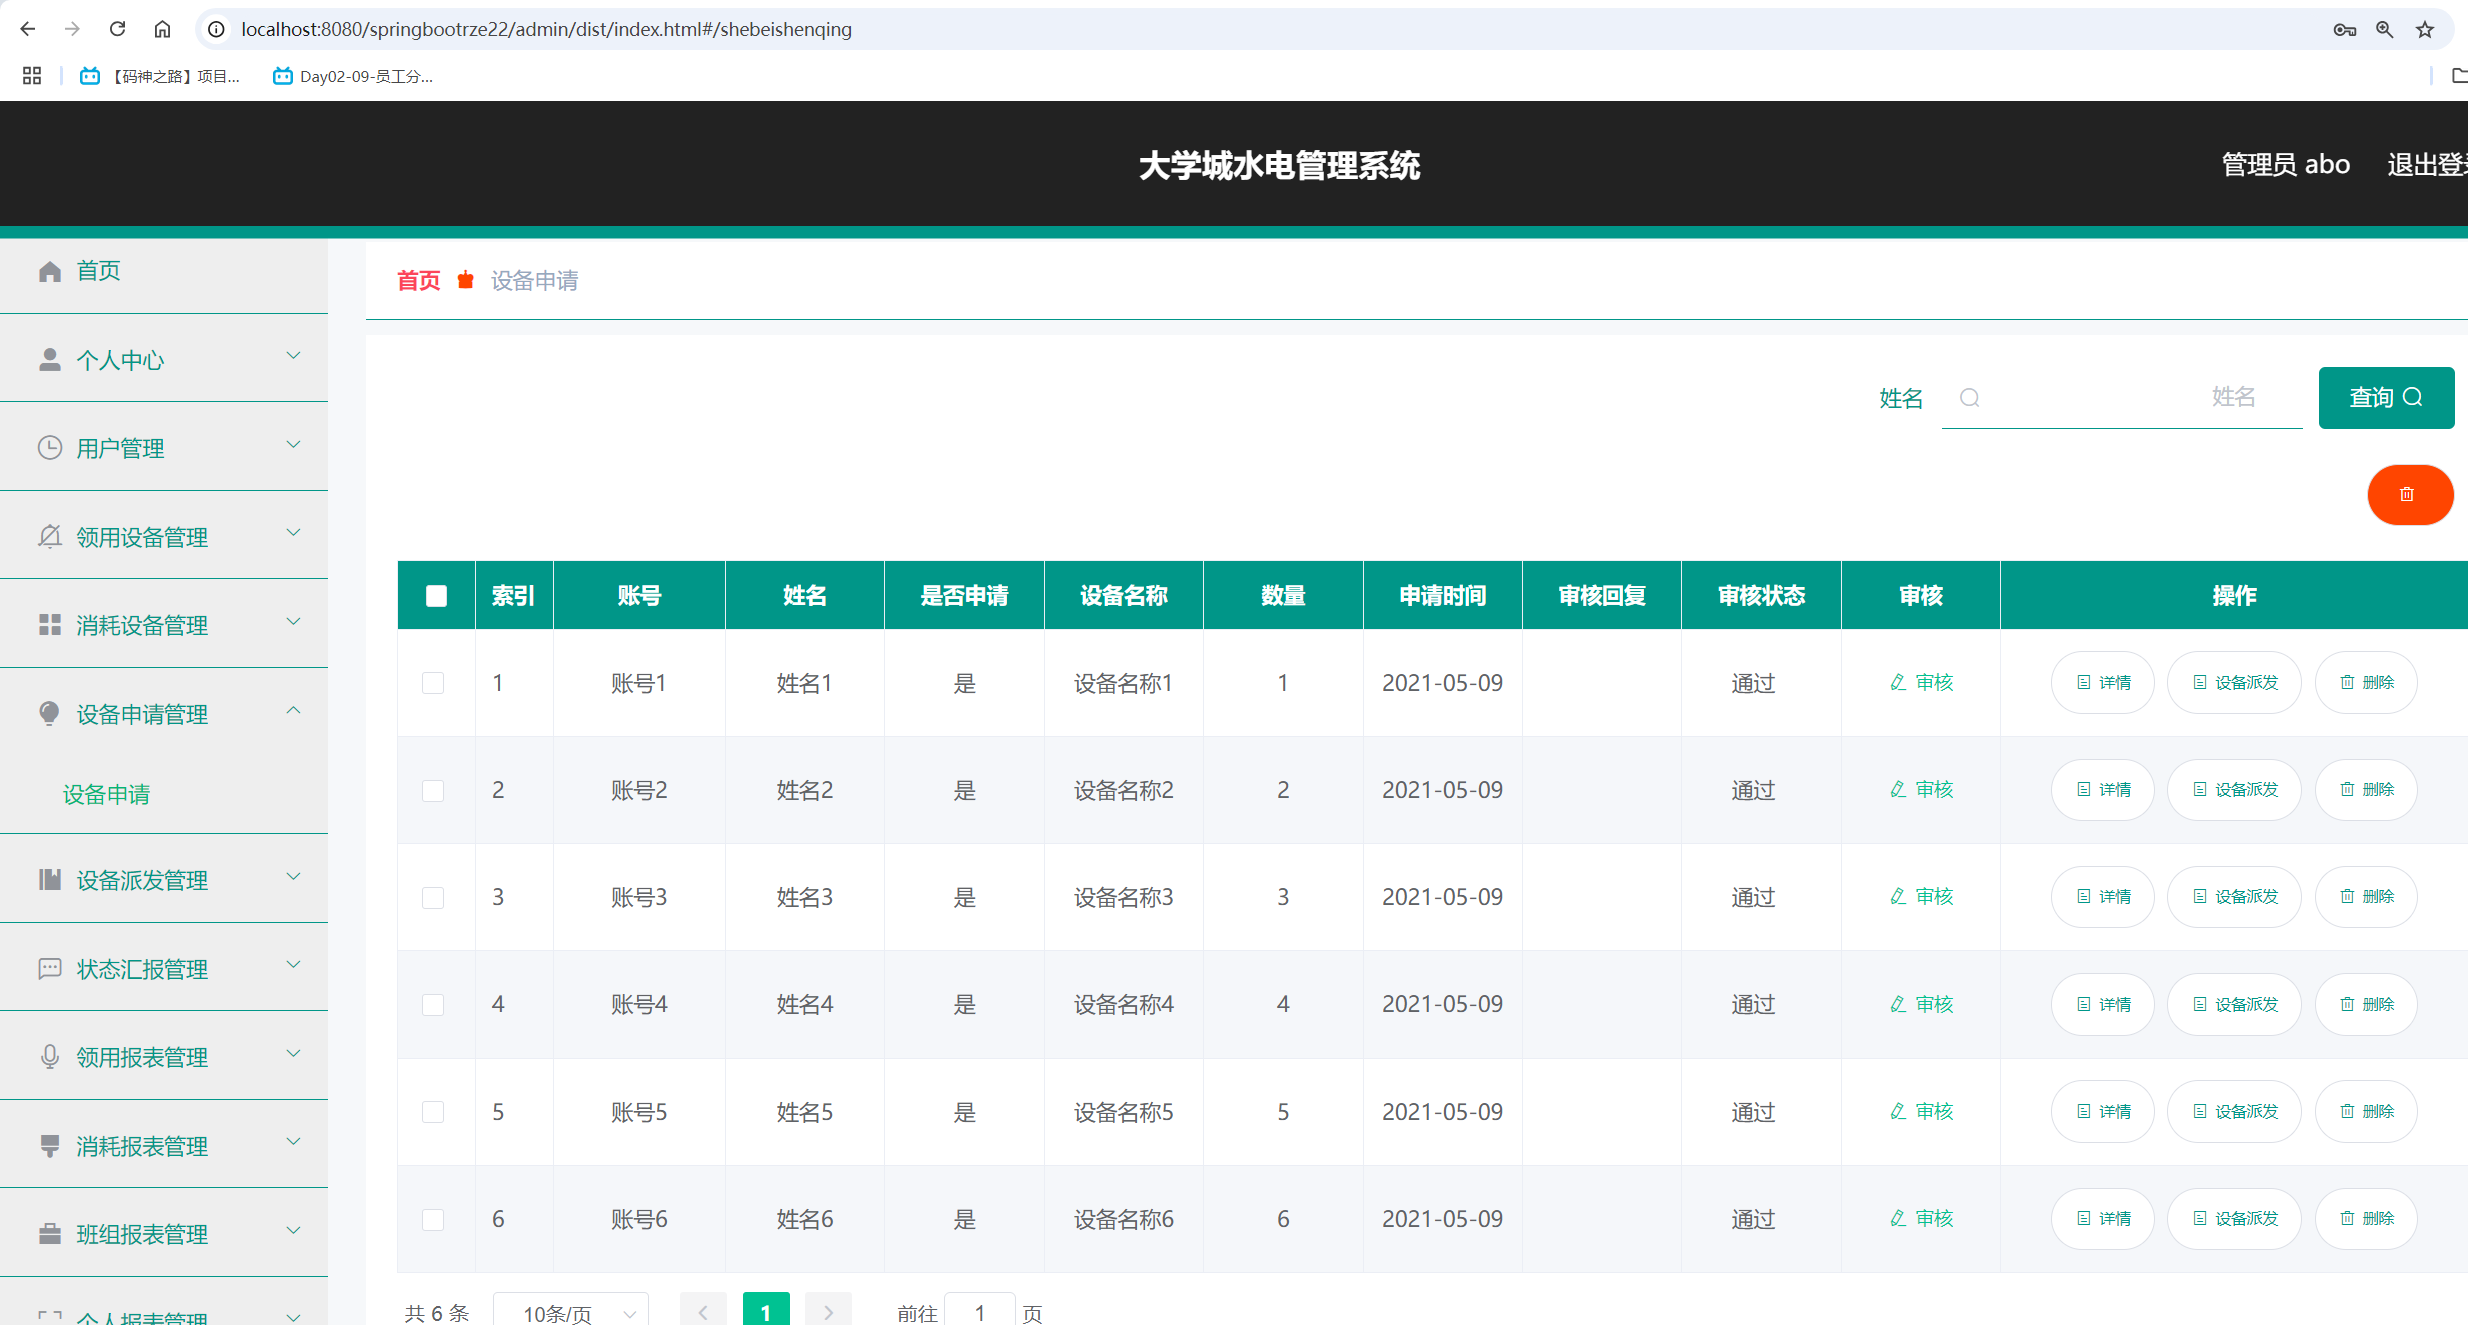The image size is (2468, 1325).
Task: Click the chat bubble icon beside 状态汇报管理
Action: (x=50, y=968)
